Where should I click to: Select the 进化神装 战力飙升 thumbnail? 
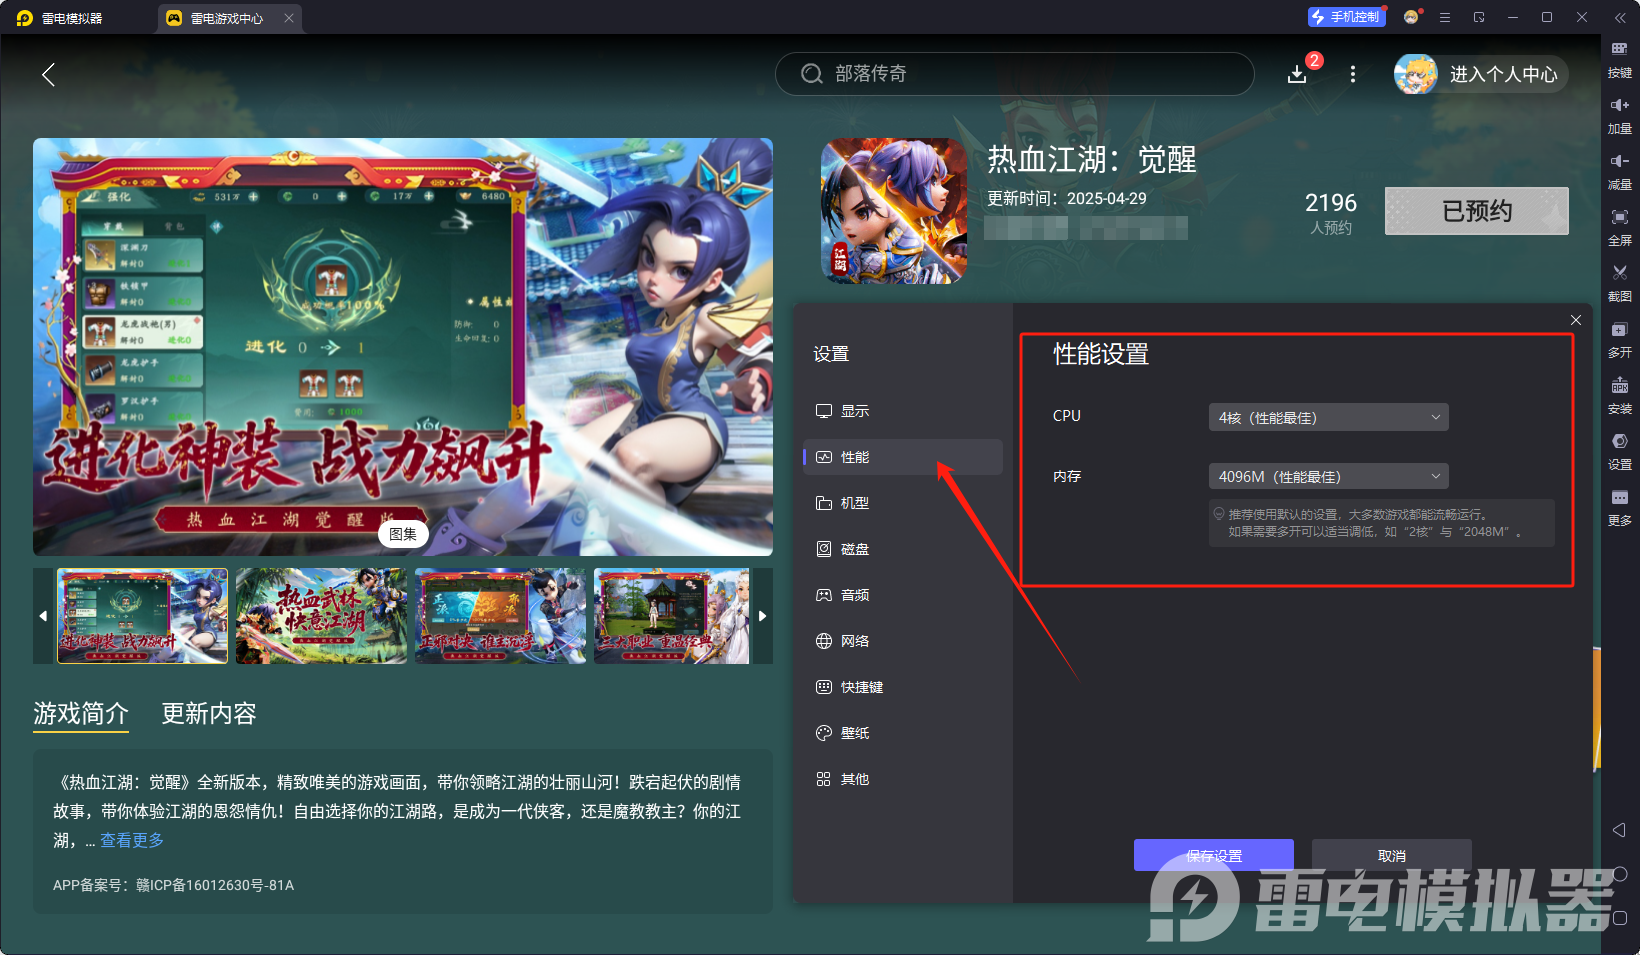pyautogui.click(x=142, y=616)
